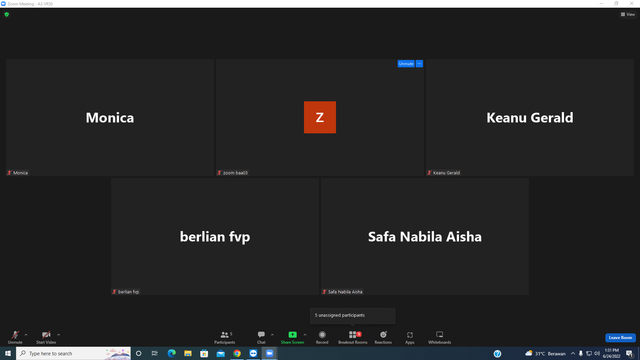
Task: Open Whiteboards
Action: click(x=440, y=337)
